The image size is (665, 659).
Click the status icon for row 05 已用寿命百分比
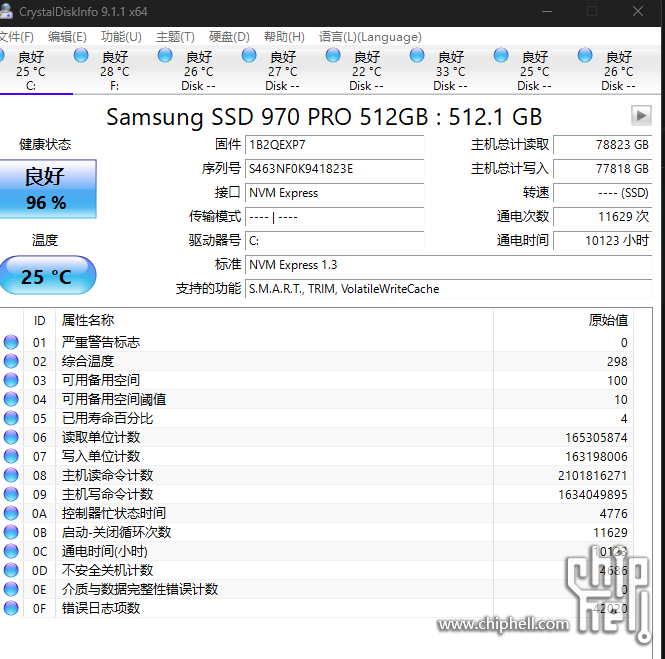coord(11,418)
